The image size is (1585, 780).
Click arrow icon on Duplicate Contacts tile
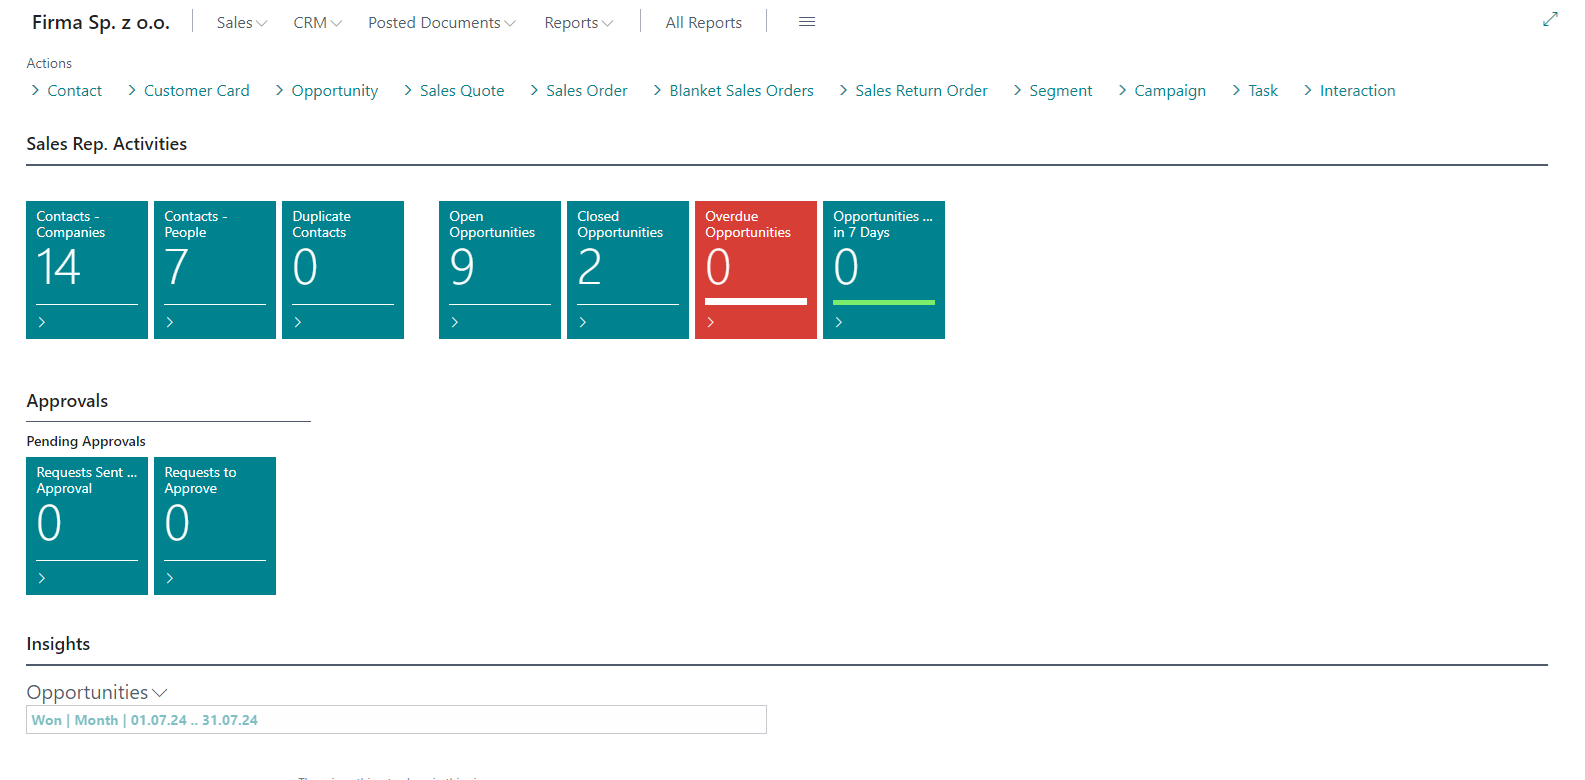pyautogui.click(x=298, y=322)
